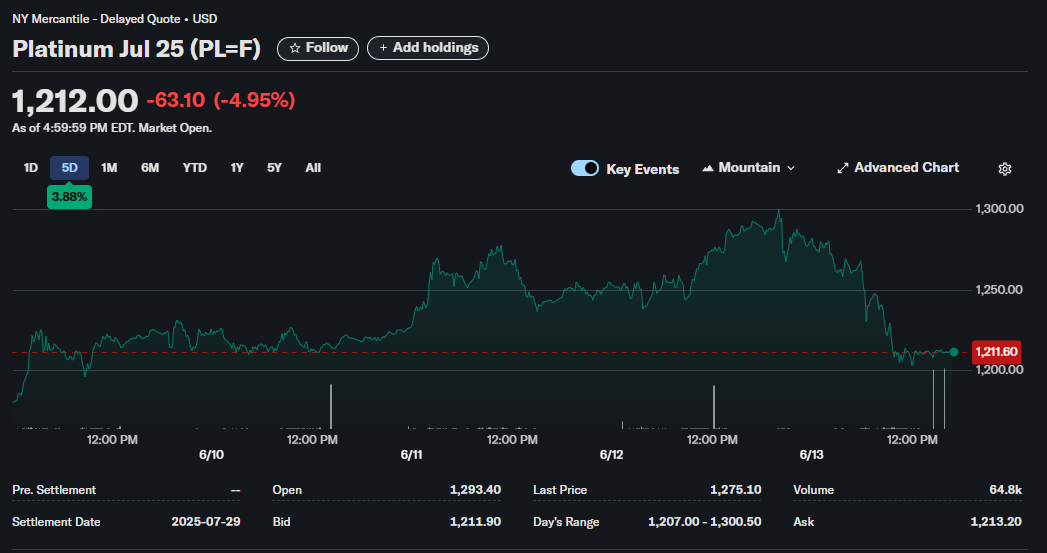Open chart settings gear icon
1047x553 pixels.
pos(1004,169)
